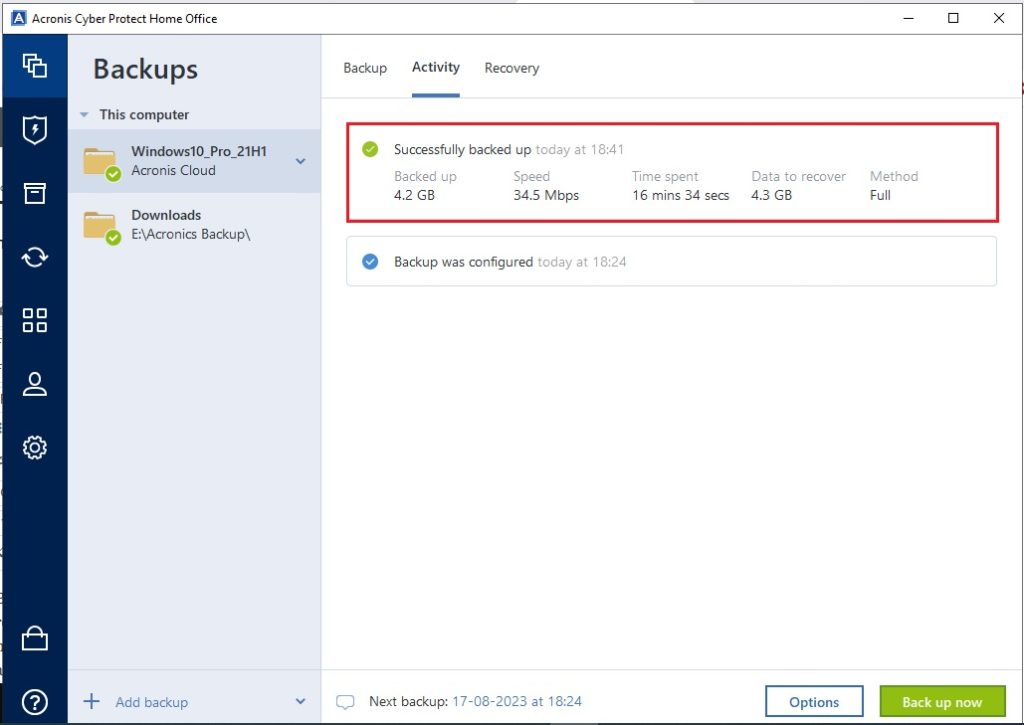The image size is (1024, 725).
Task: Click the 4.2 GB backed up value
Action: click(x=414, y=195)
